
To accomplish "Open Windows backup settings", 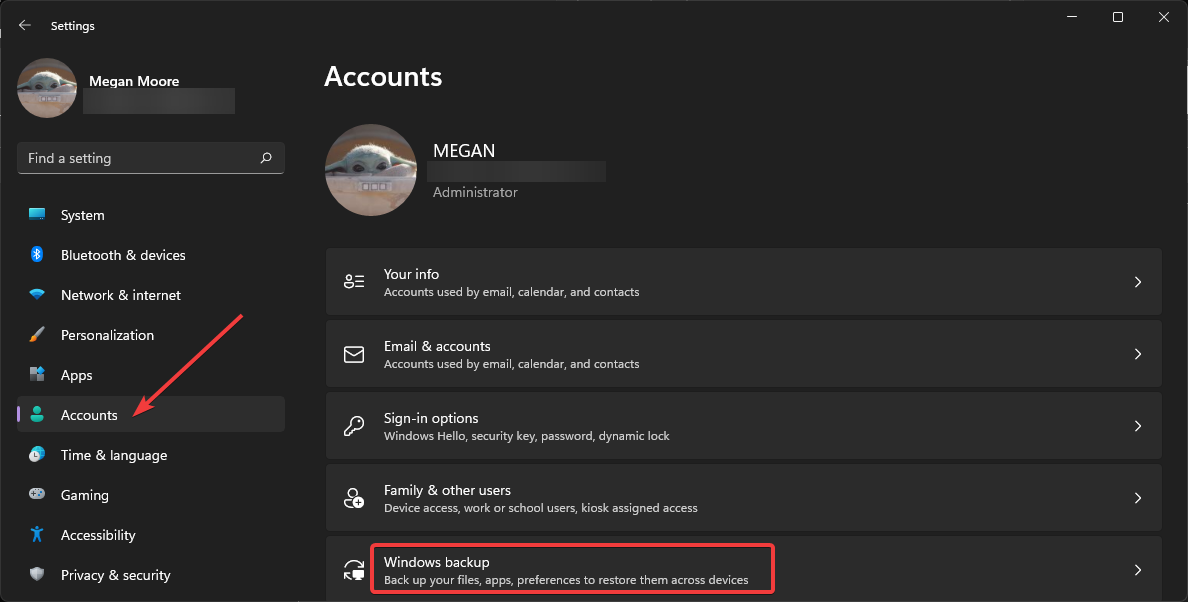I will tap(570, 569).
